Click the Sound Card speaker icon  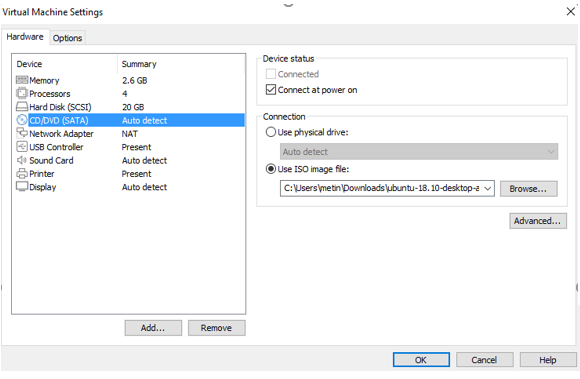22,160
